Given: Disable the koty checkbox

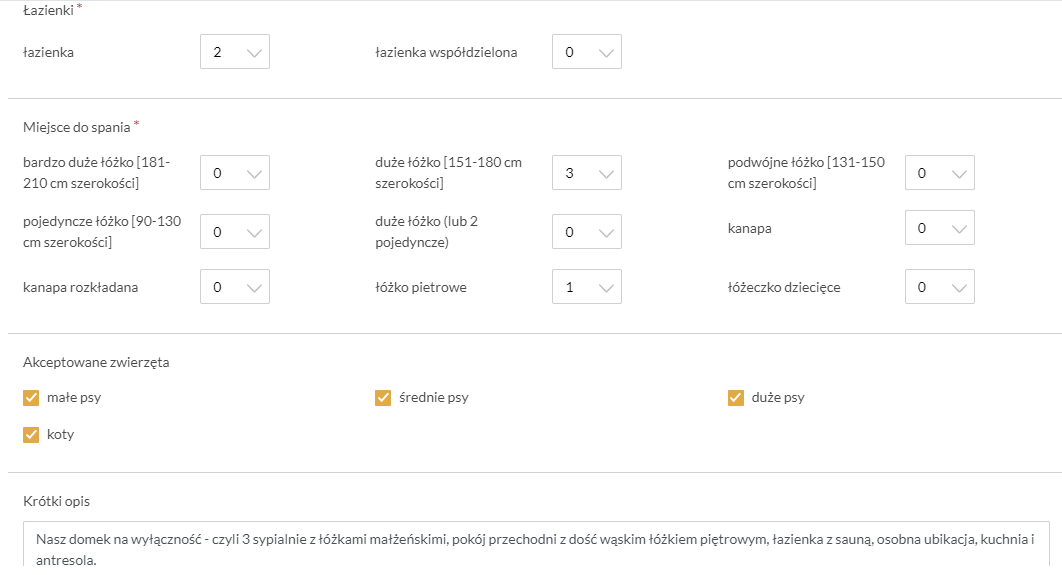Looking at the screenshot, I should (x=31, y=435).
